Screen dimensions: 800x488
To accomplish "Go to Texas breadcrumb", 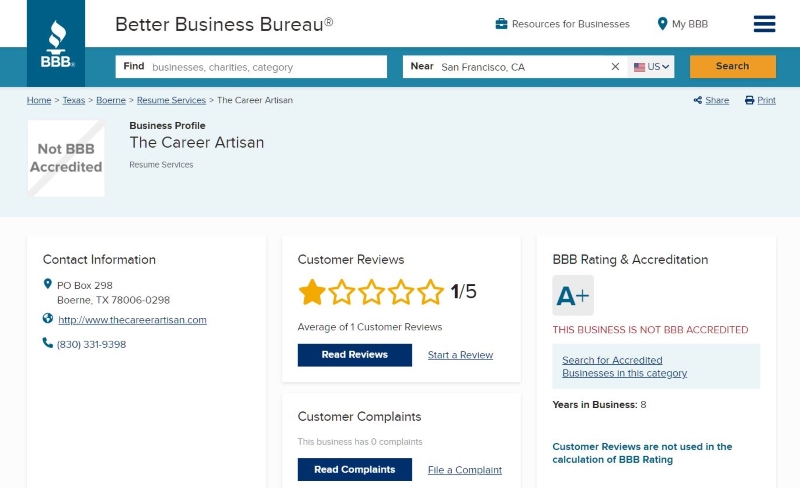I will (73, 100).
